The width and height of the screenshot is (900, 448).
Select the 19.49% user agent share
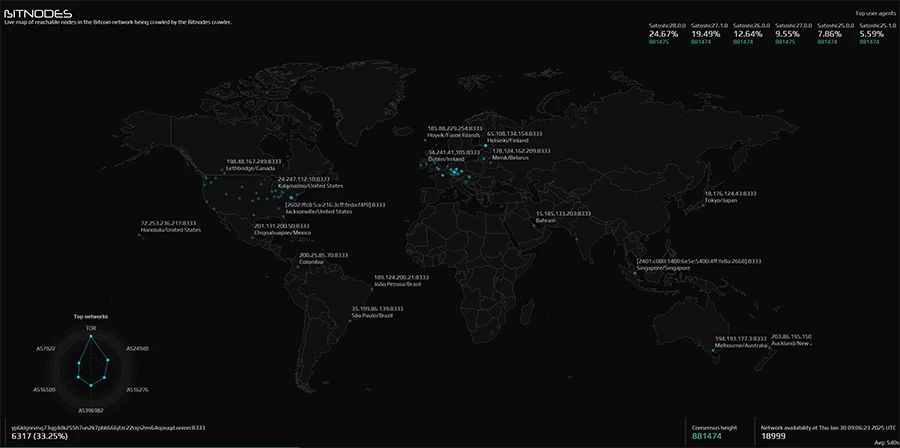click(x=704, y=34)
